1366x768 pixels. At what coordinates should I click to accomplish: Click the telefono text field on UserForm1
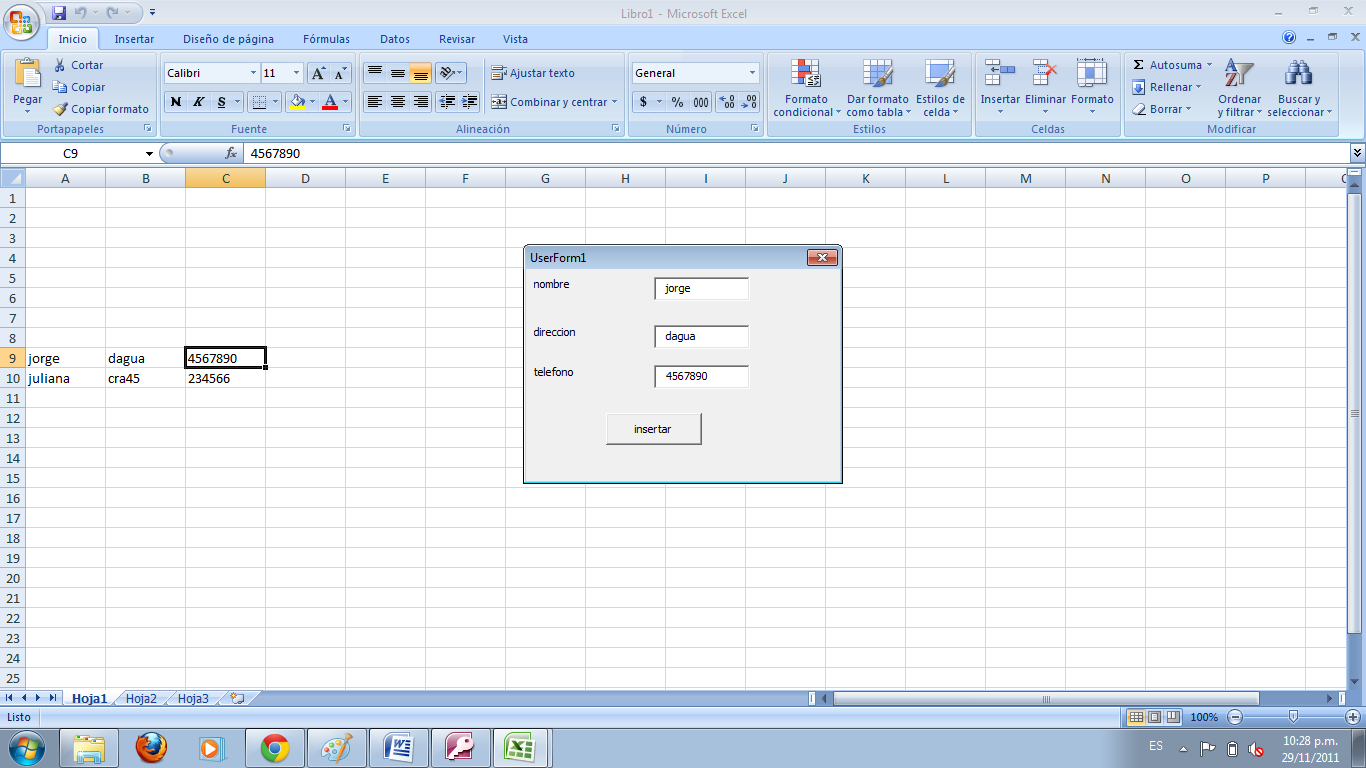tap(701, 376)
